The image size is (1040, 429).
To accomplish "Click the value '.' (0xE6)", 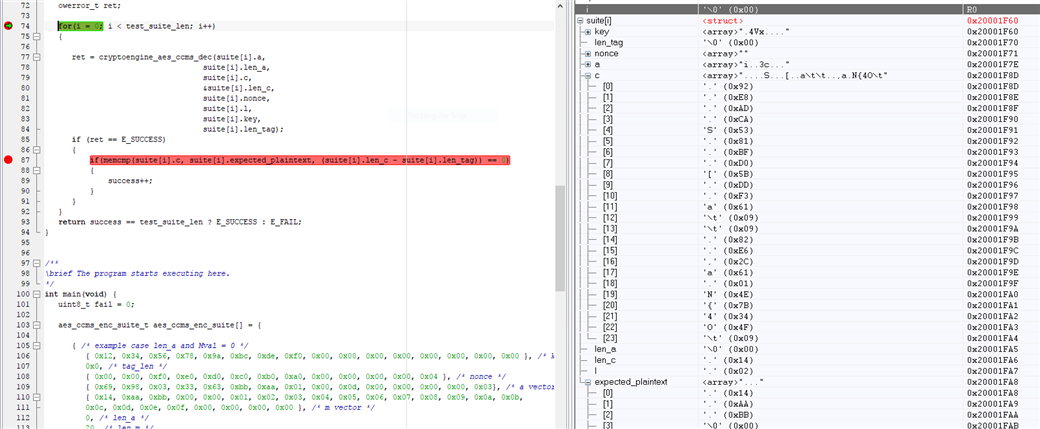I will tap(727, 250).
